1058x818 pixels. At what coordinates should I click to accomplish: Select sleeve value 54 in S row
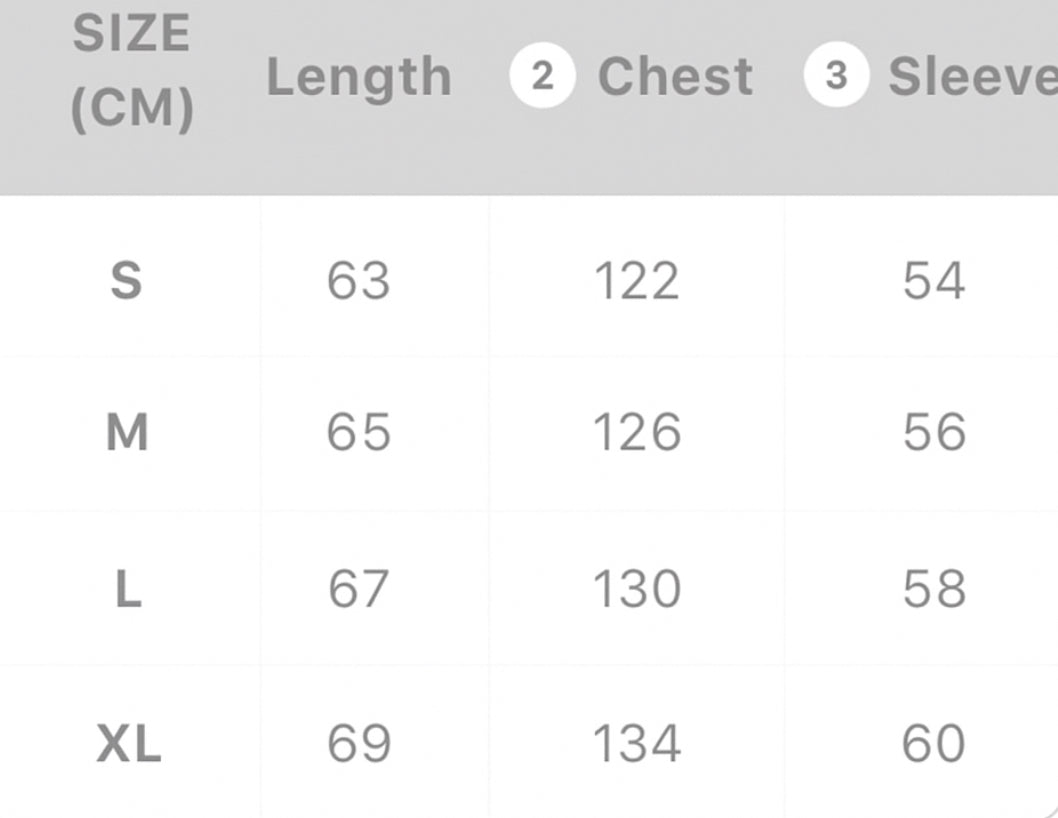pos(933,281)
